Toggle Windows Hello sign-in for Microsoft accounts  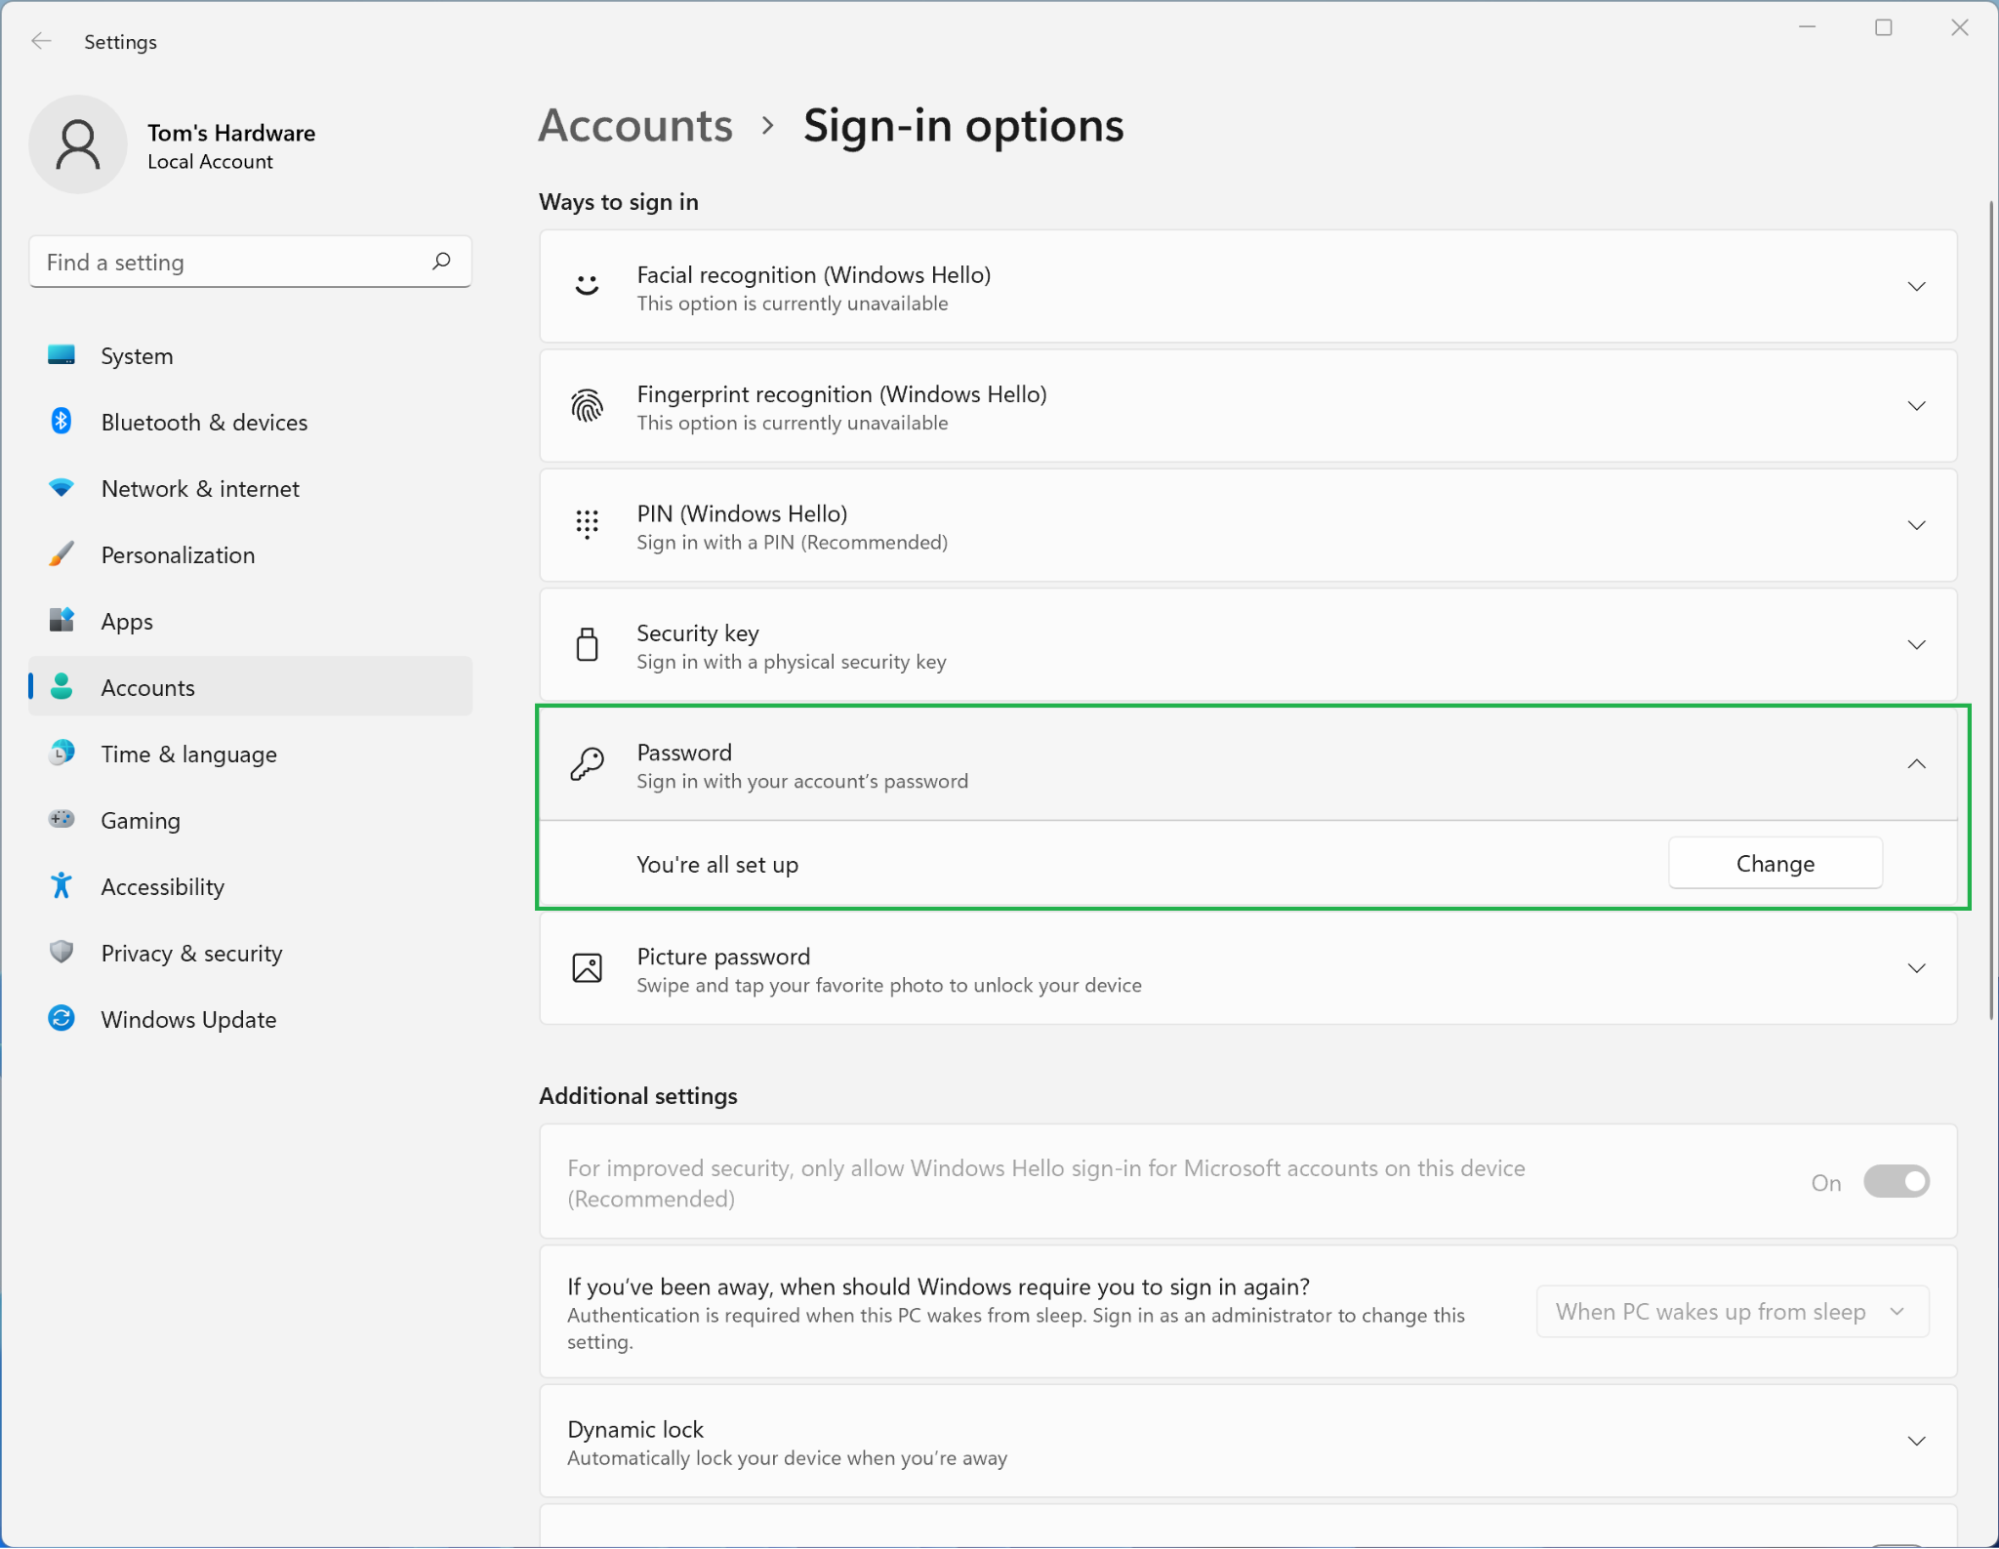coord(1894,1181)
